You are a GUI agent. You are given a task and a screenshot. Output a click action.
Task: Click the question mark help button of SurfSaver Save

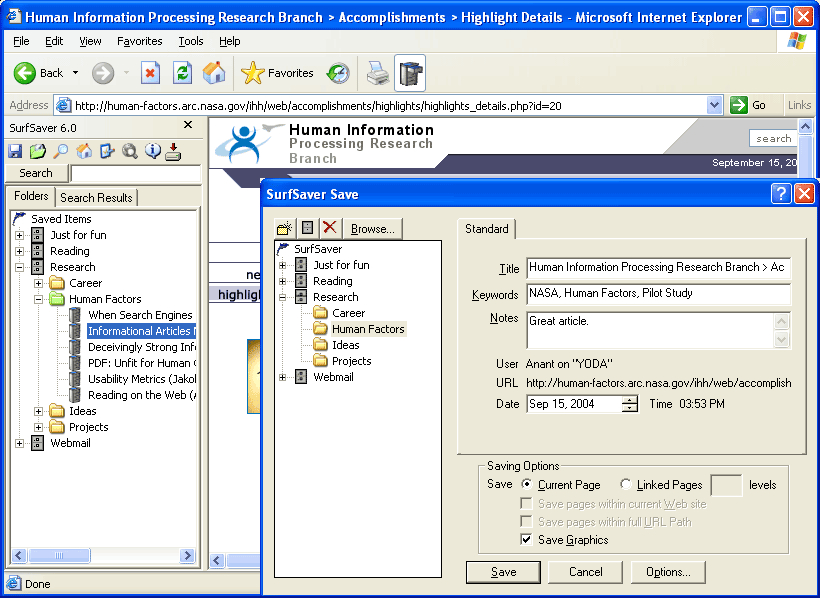(x=781, y=194)
